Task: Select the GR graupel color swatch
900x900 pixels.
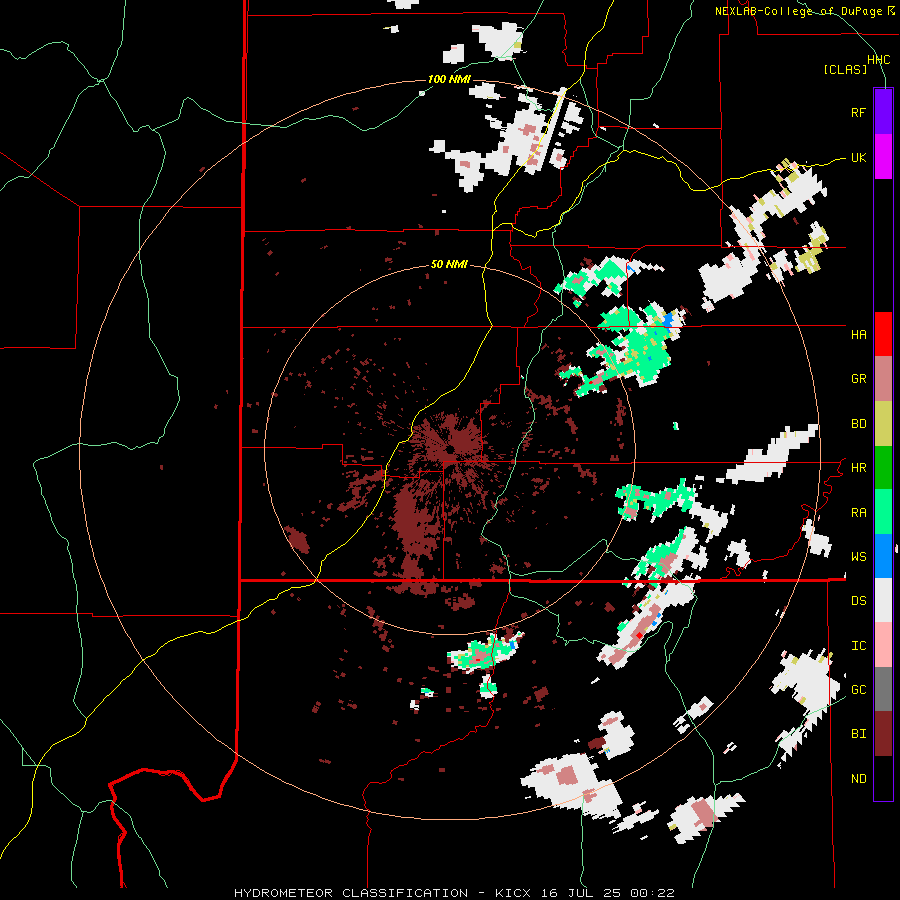Action: click(x=883, y=379)
